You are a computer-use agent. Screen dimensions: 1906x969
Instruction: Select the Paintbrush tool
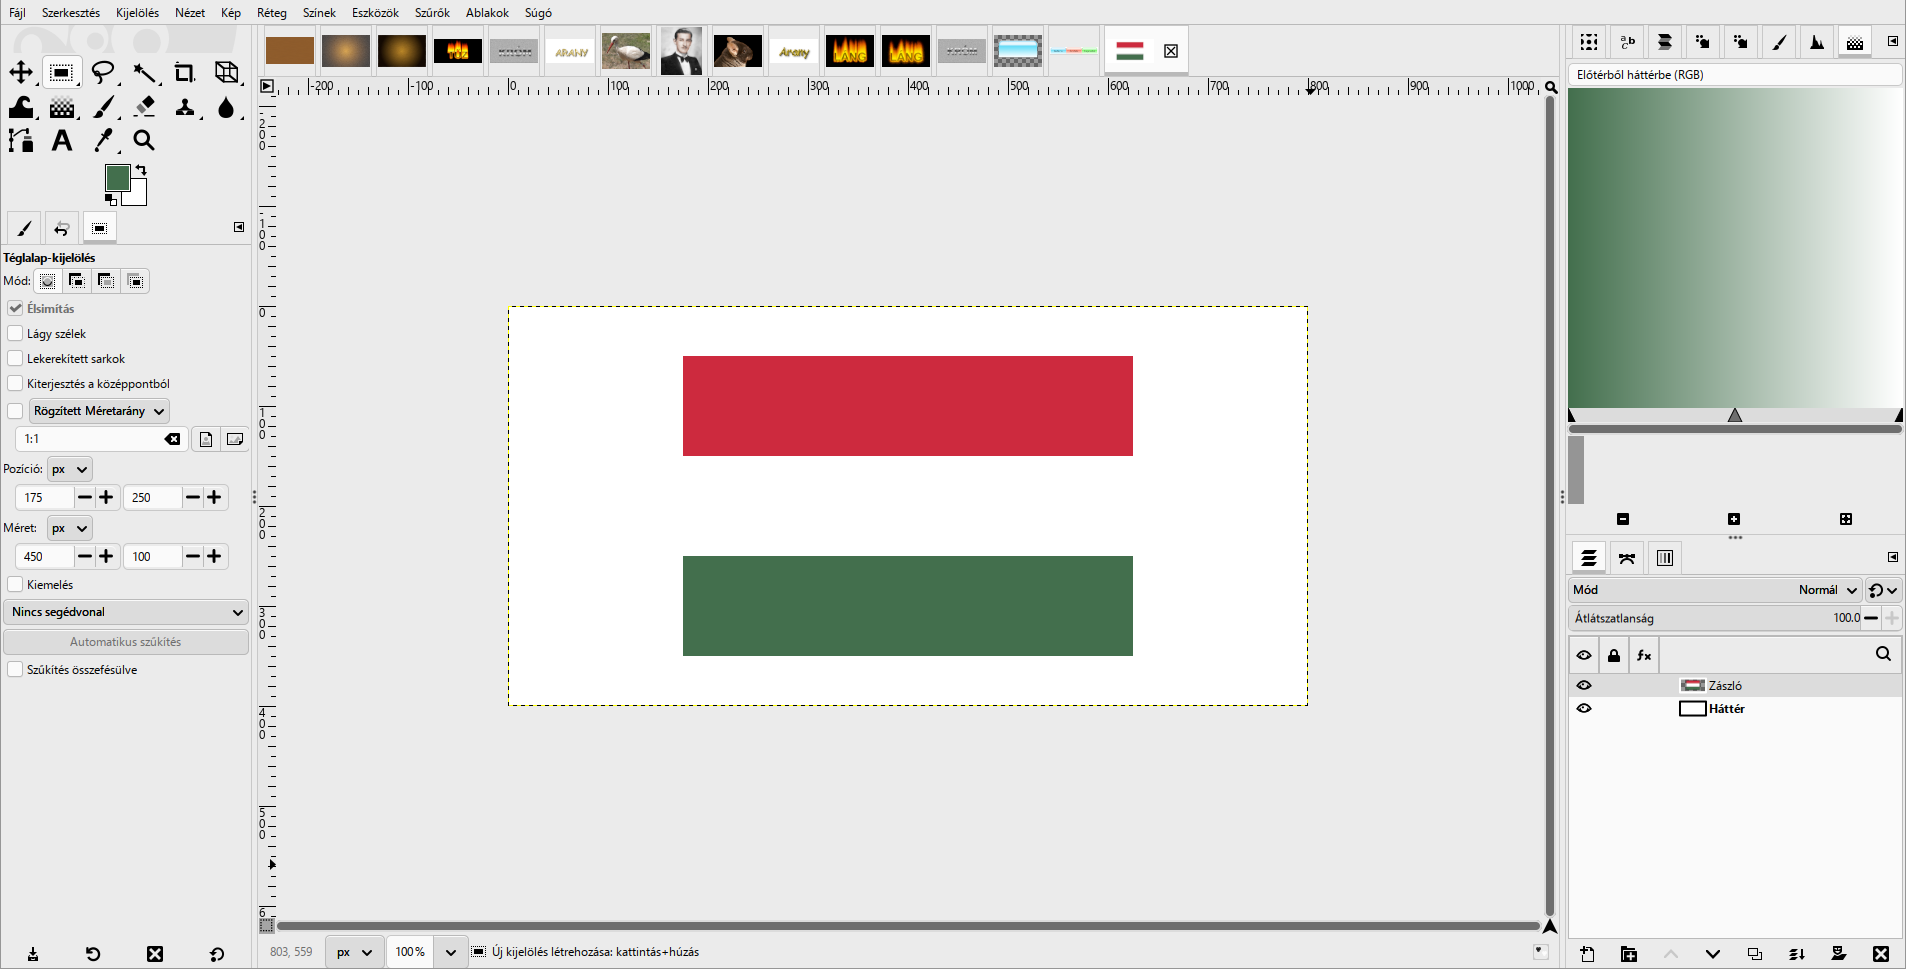[x=103, y=107]
